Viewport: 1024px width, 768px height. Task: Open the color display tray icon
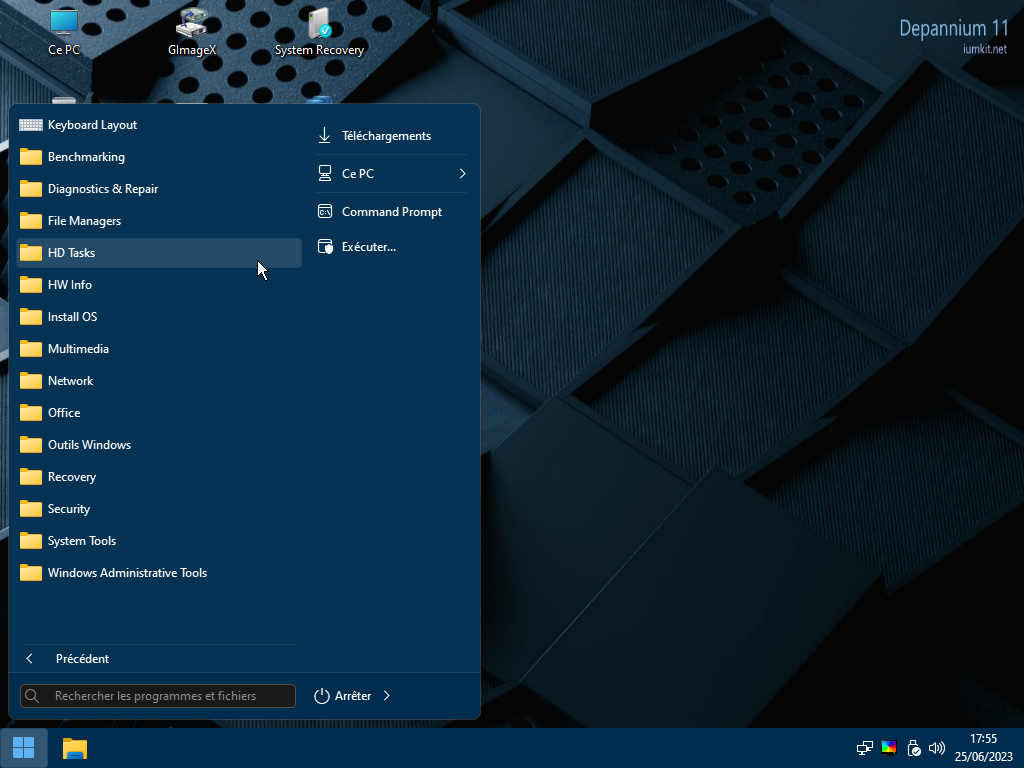click(x=889, y=748)
